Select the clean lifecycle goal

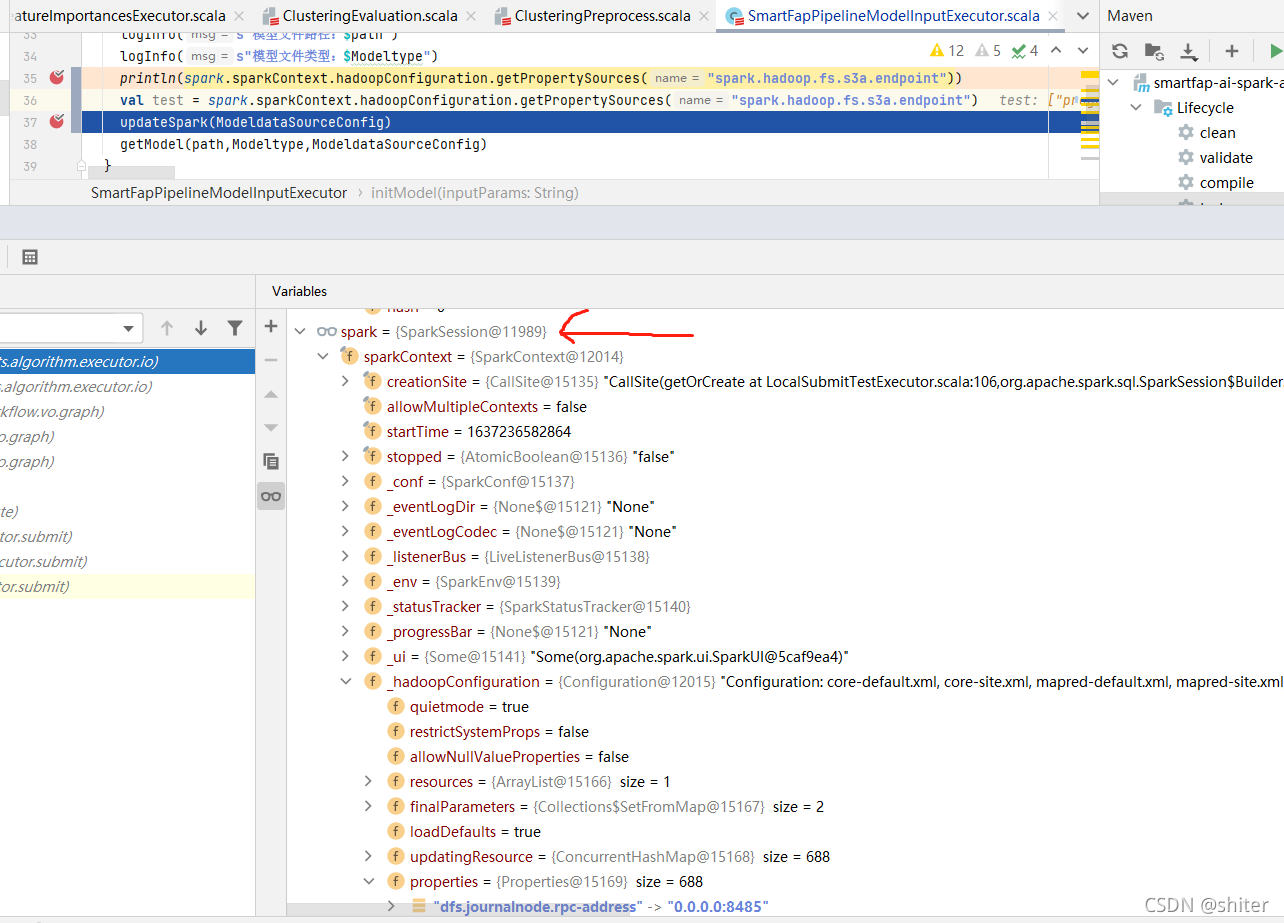(x=1217, y=133)
